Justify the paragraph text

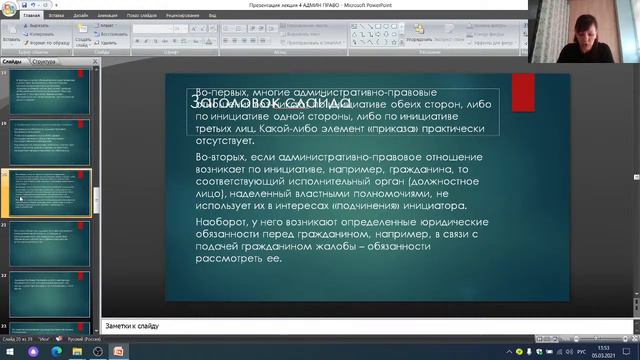(253, 41)
